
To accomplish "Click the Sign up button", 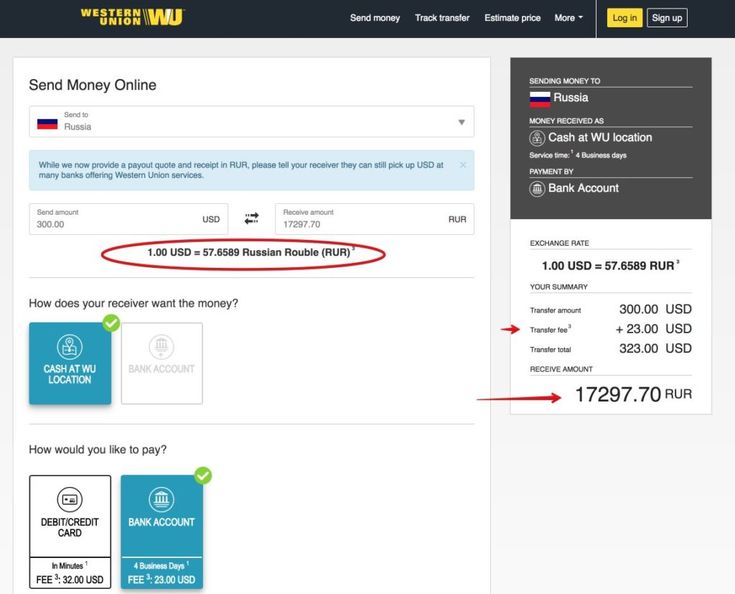I will click(x=667, y=18).
